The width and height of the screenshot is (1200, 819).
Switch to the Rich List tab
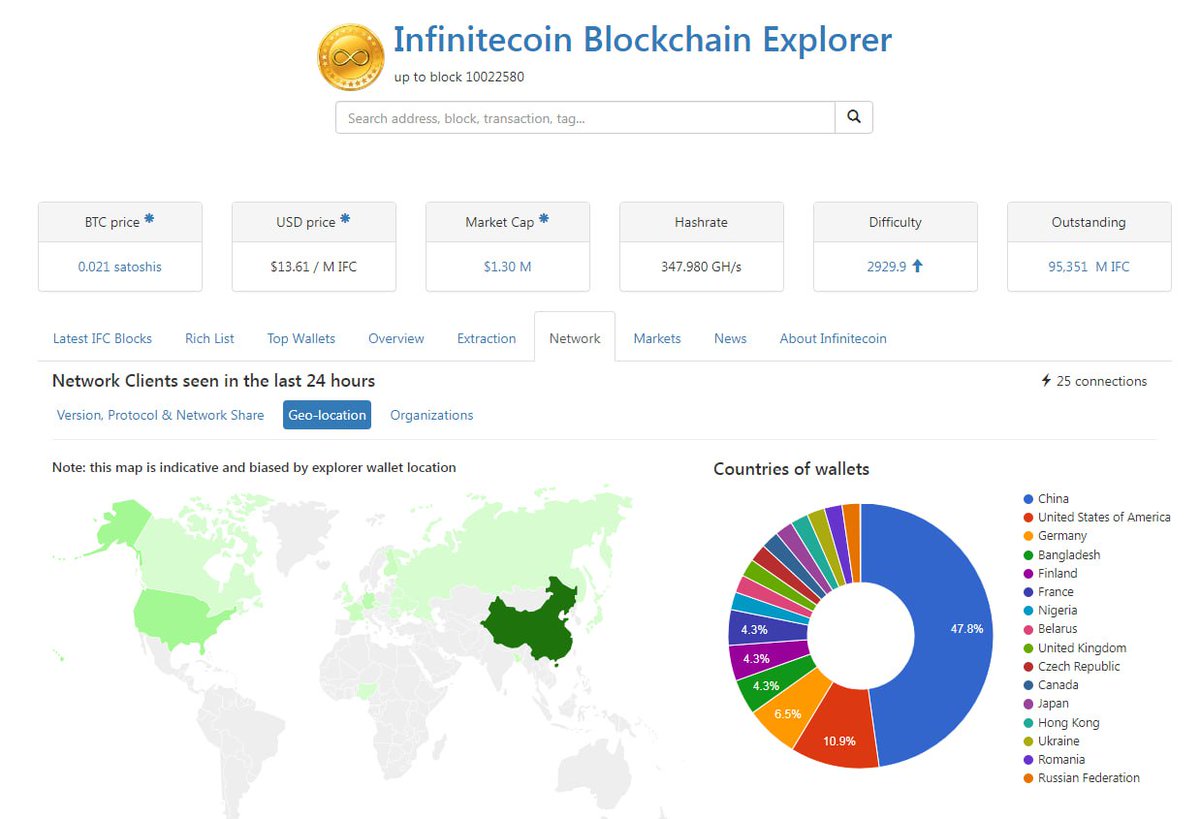pos(210,338)
